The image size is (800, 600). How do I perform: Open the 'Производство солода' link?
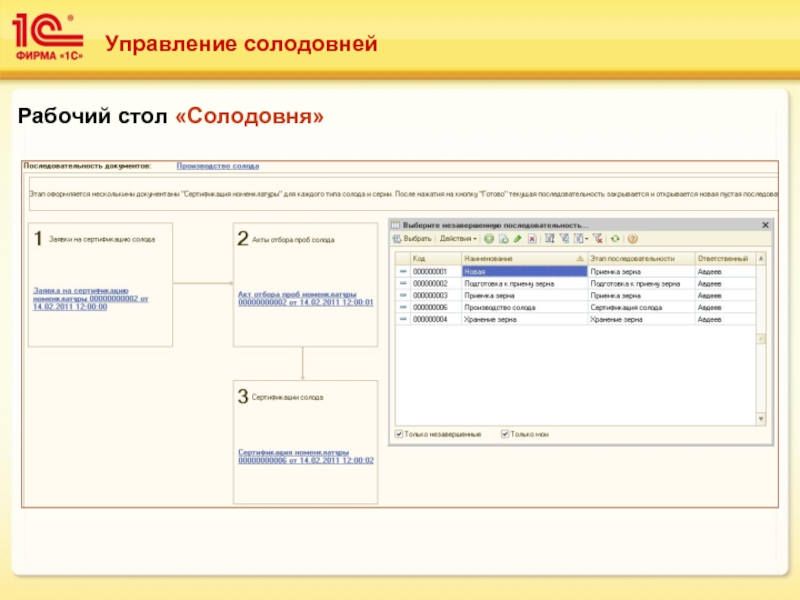217,164
